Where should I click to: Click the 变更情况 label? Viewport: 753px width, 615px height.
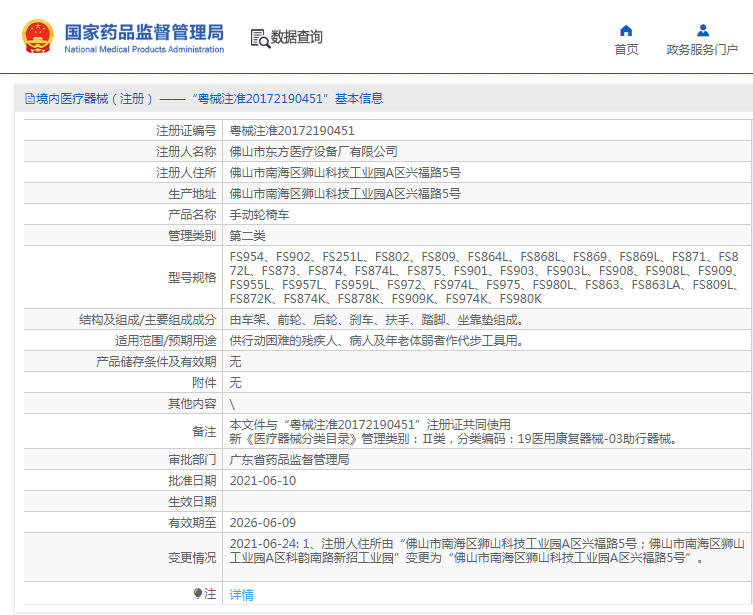[192, 558]
